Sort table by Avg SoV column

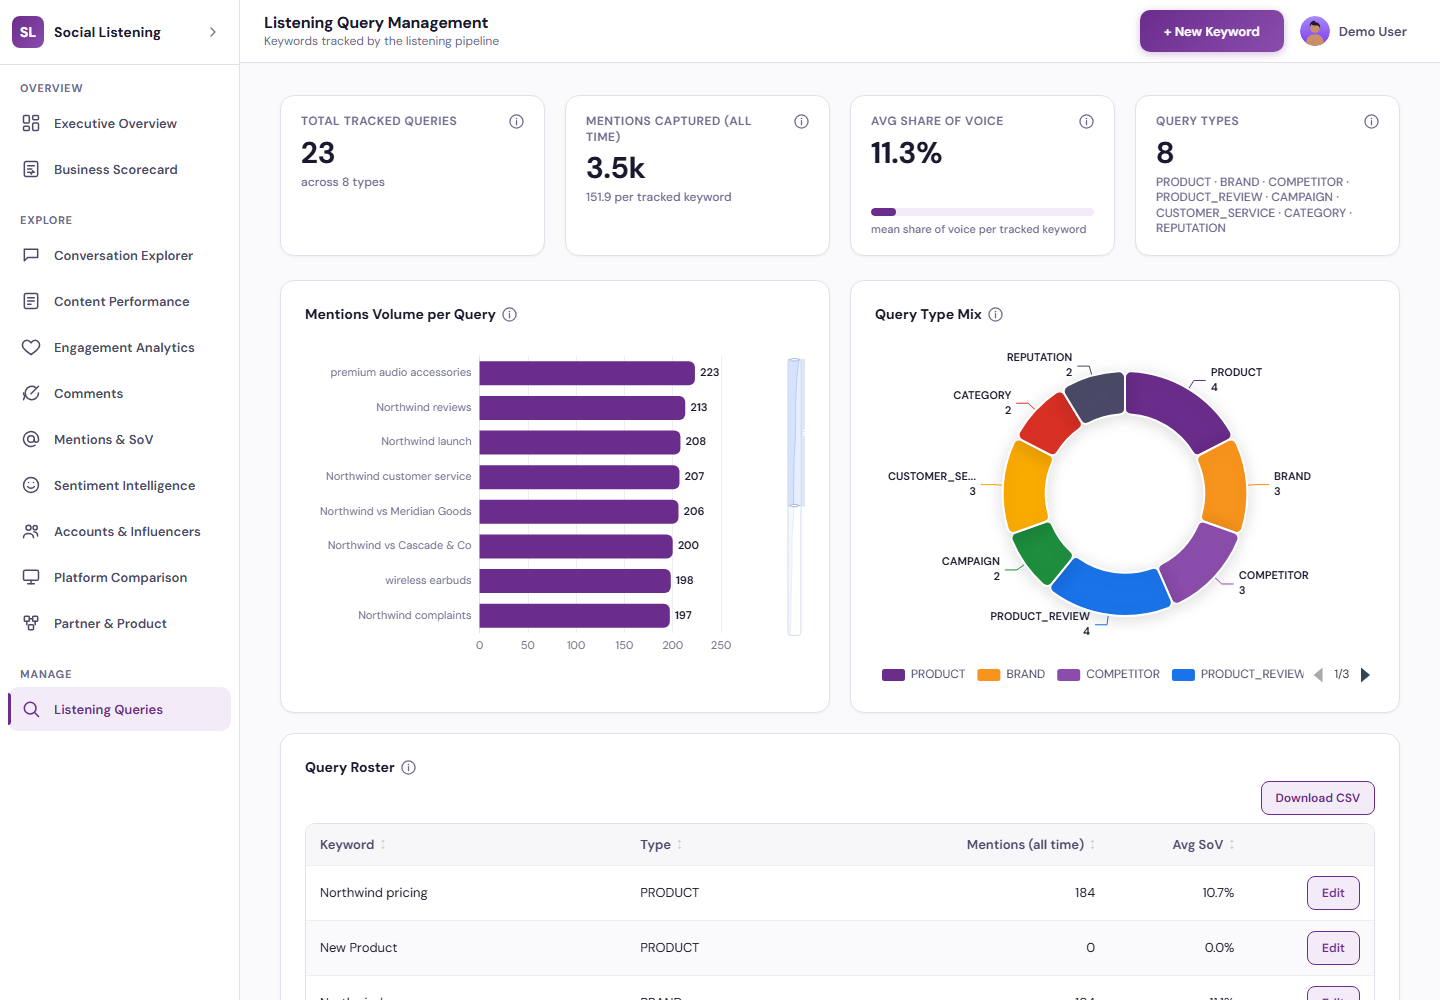click(x=1203, y=845)
